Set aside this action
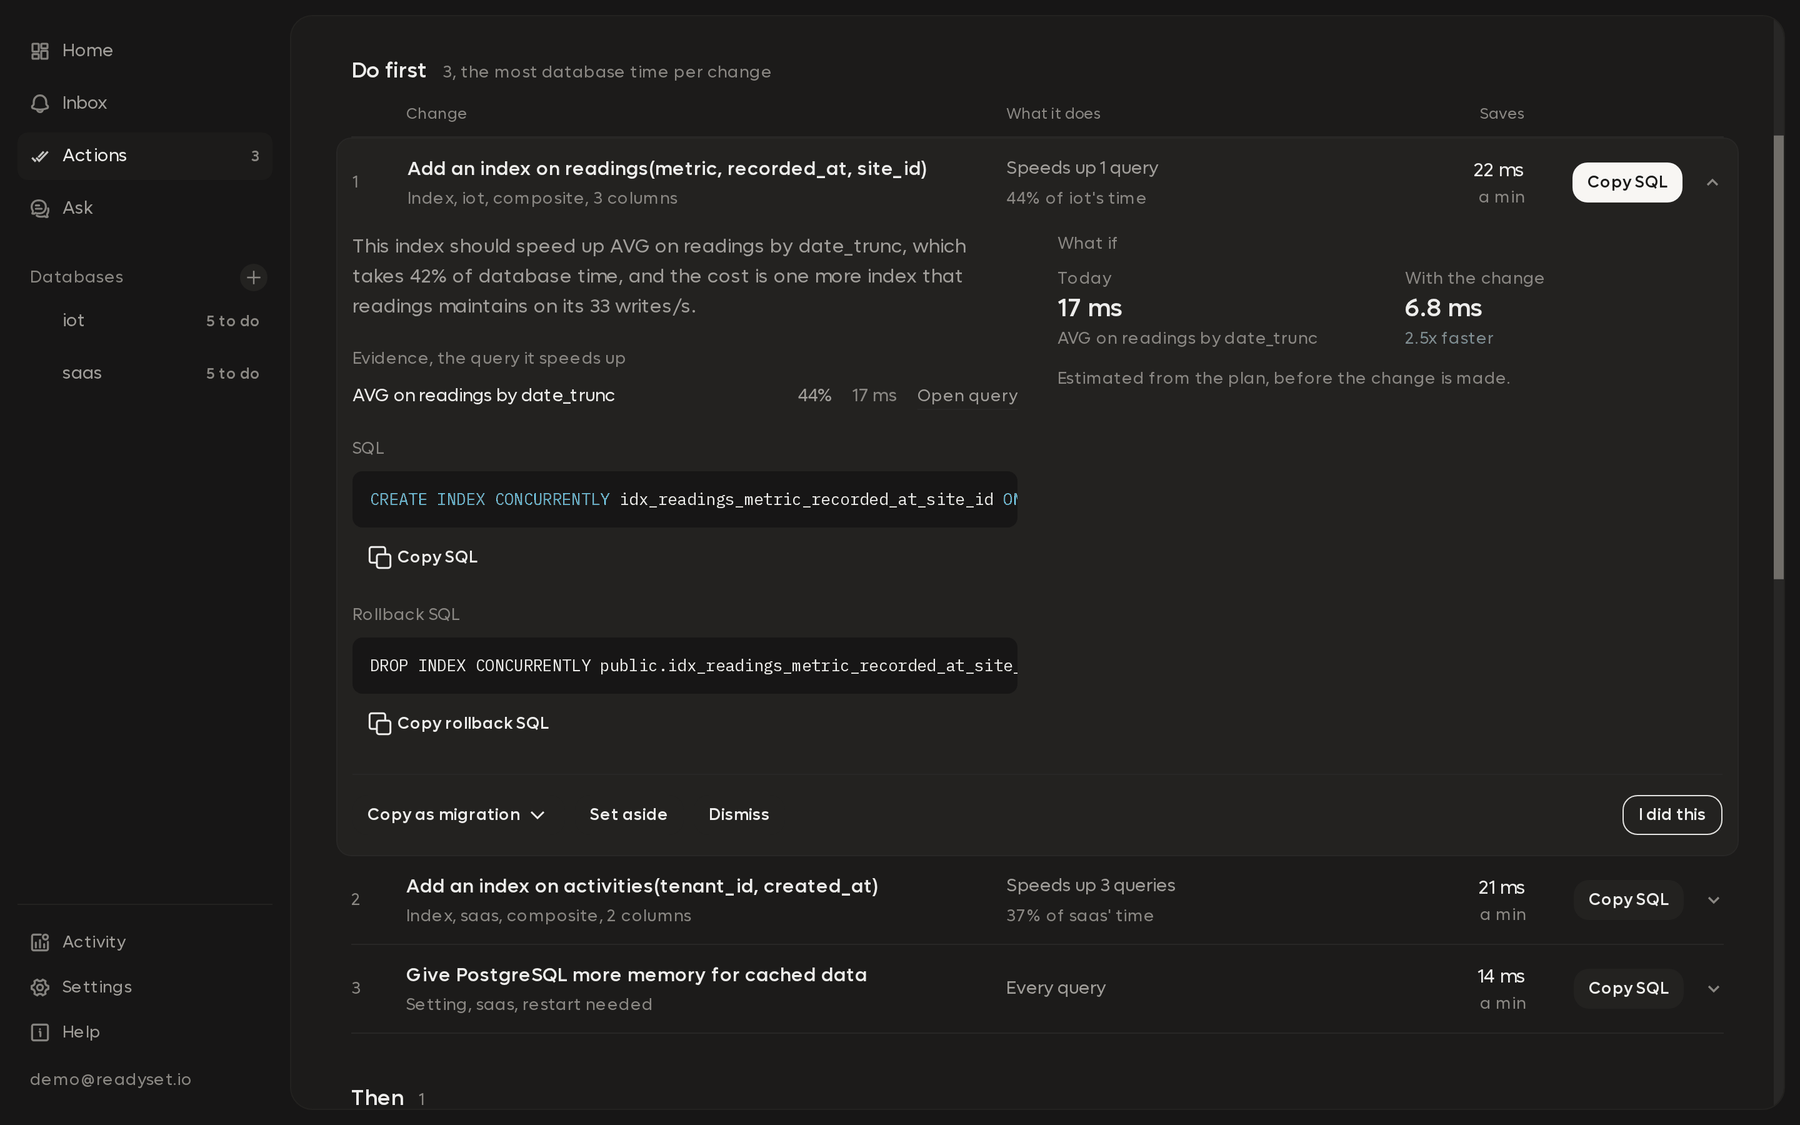This screenshot has height=1125, width=1800. [x=628, y=815]
